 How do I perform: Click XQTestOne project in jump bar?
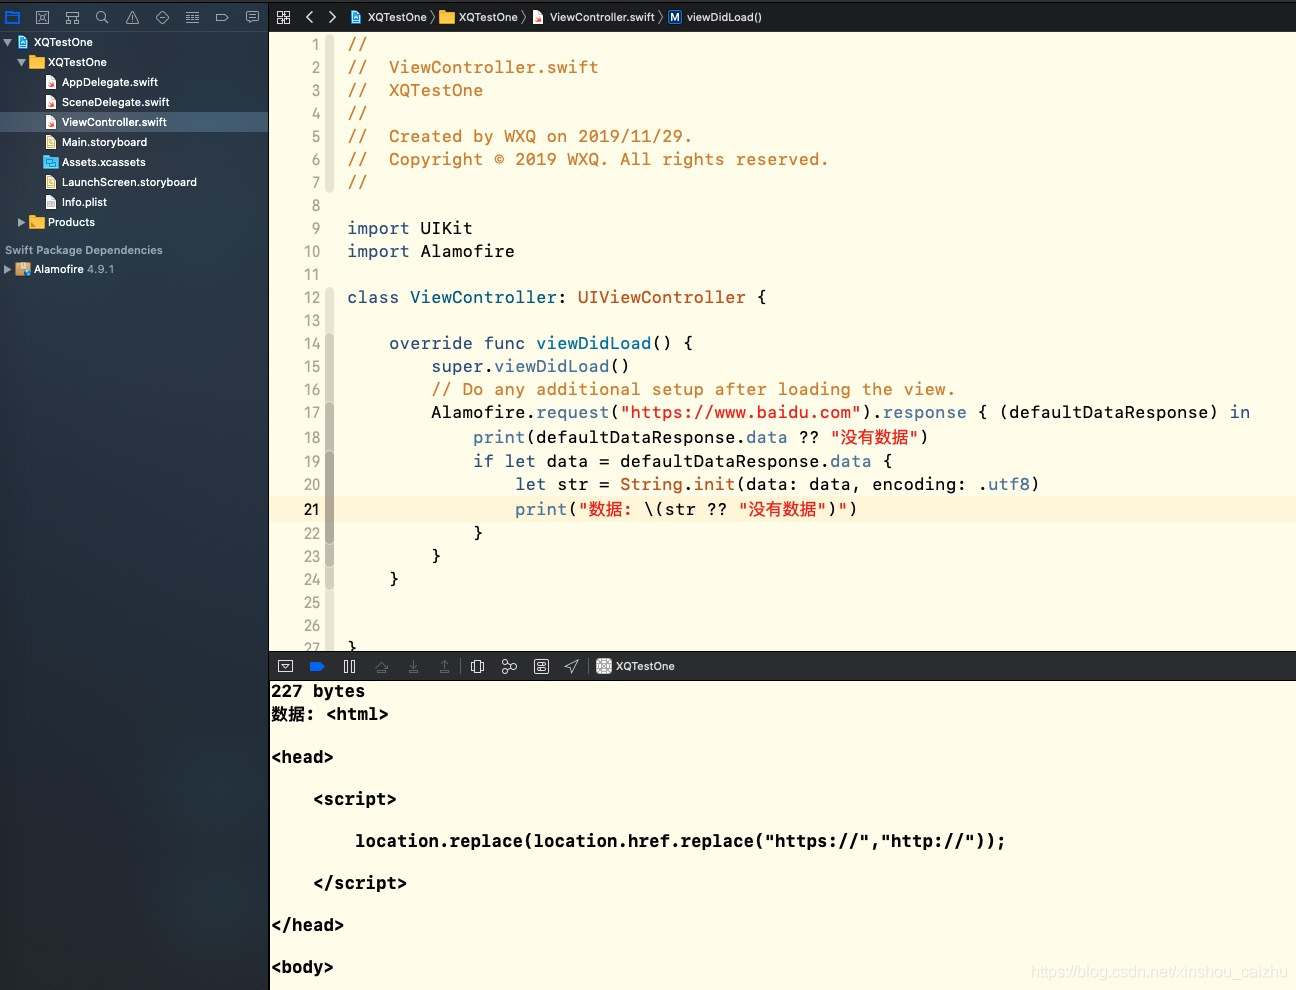388,17
